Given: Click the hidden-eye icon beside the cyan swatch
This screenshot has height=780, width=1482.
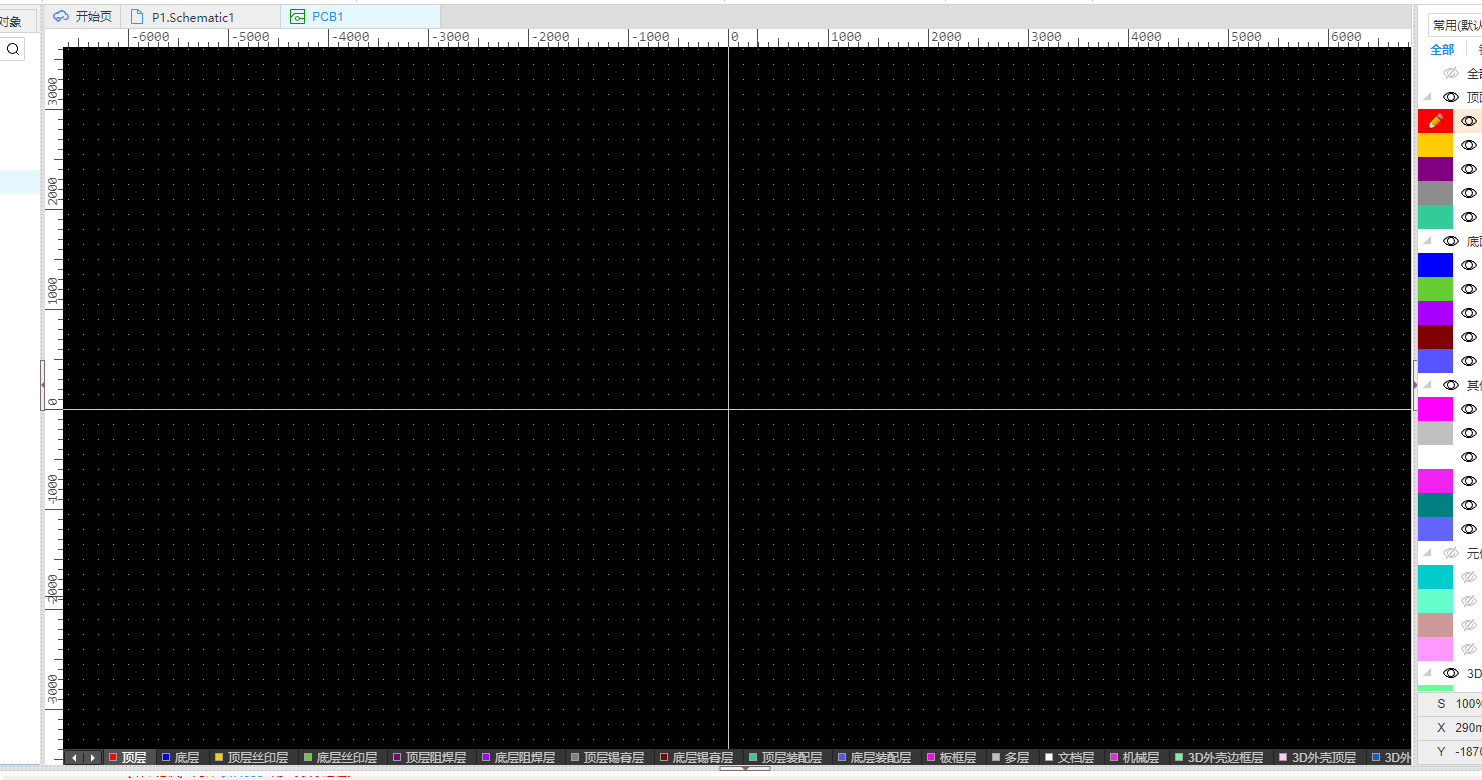Looking at the screenshot, I should pos(1468,577).
